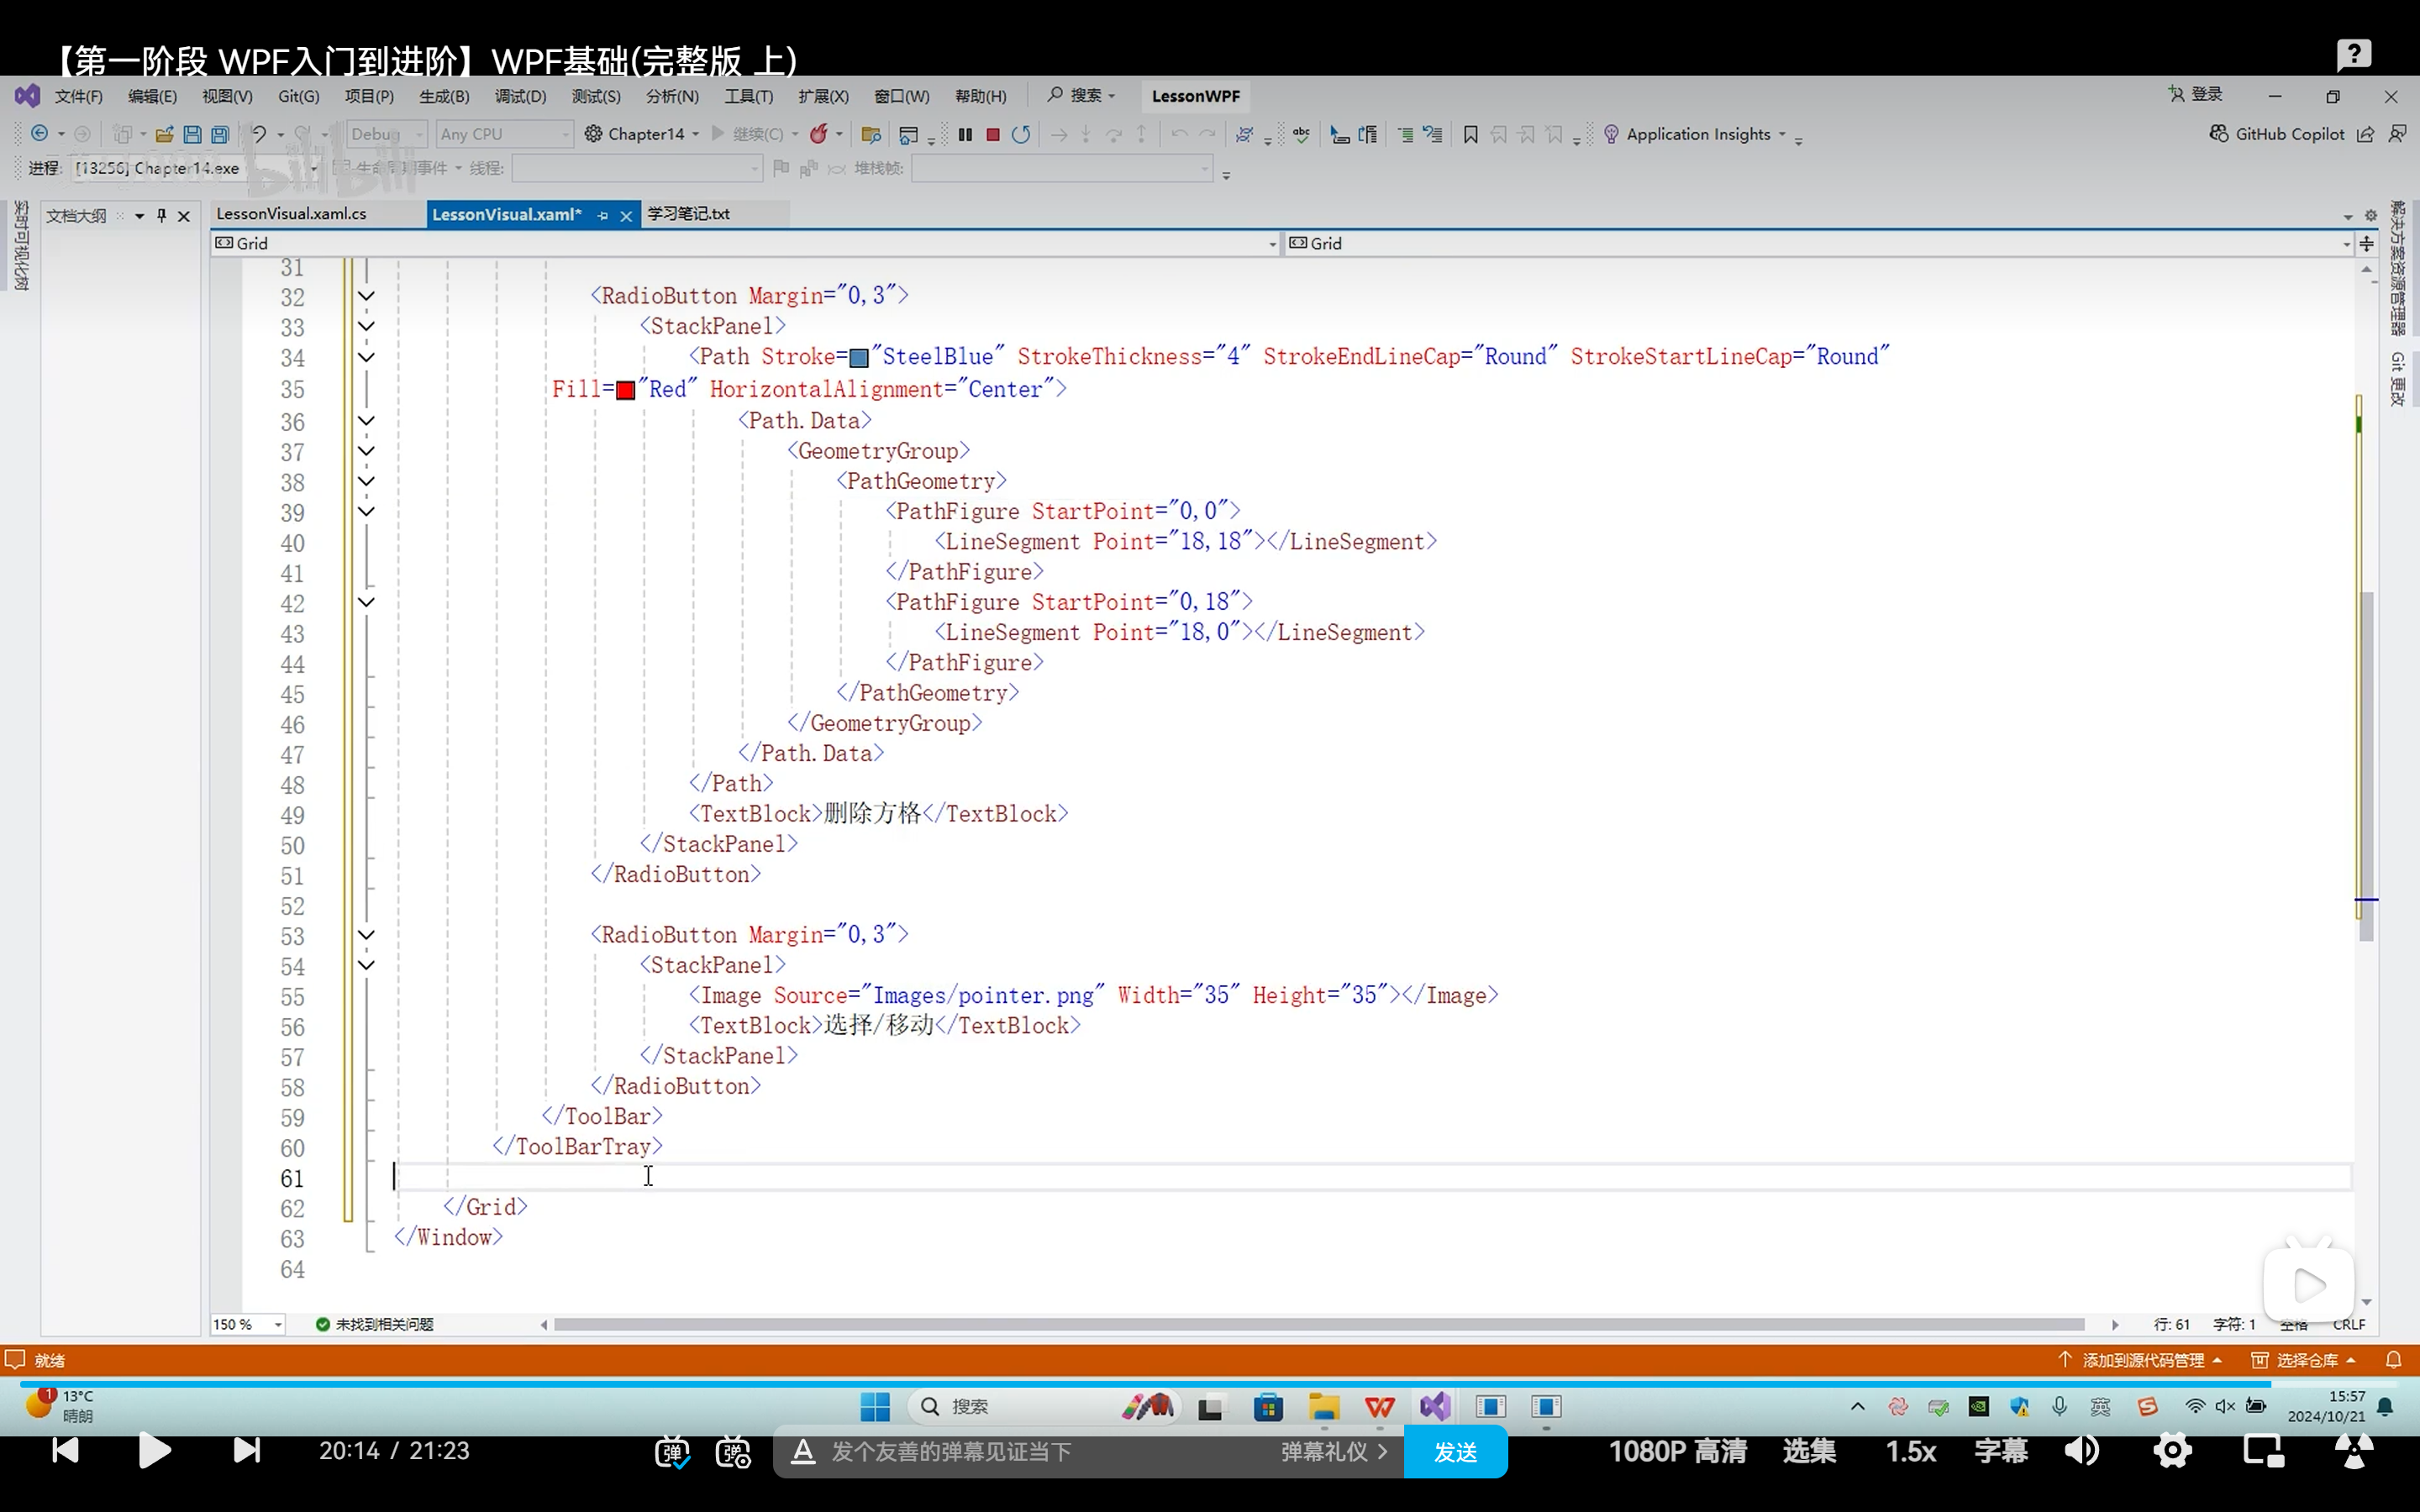
Task: Click the Hot Reload flame icon
Action: tap(819, 134)
